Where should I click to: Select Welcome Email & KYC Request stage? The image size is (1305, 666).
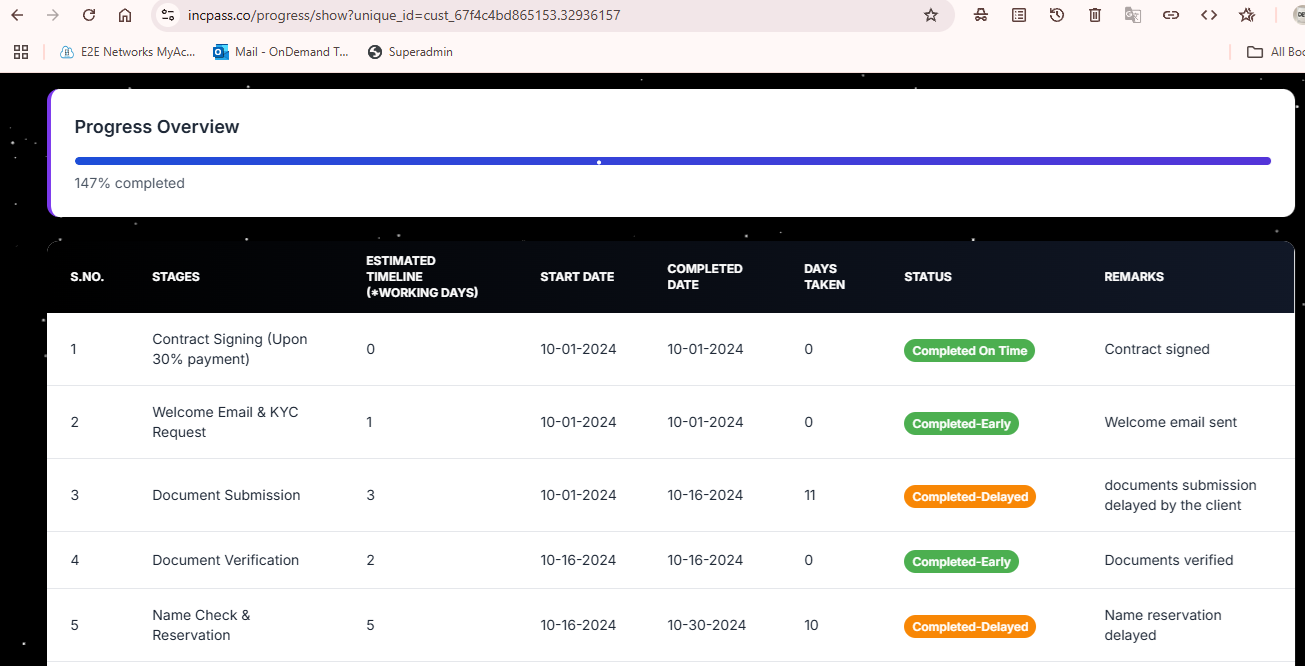225,422
